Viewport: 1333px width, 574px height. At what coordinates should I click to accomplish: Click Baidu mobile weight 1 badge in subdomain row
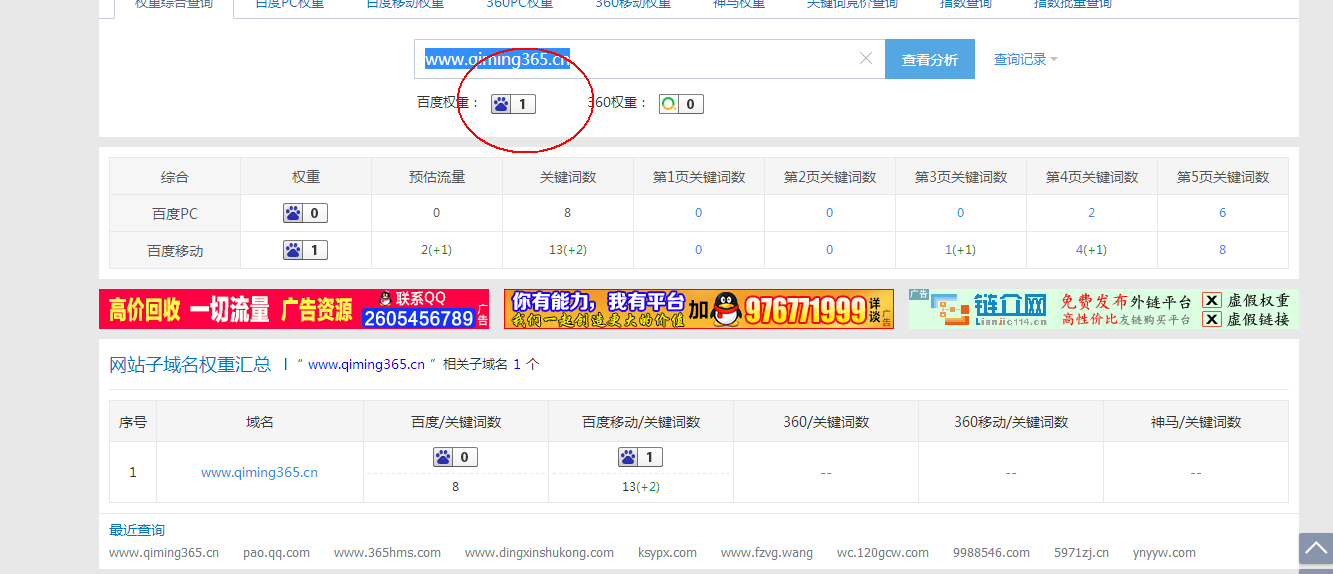click(640, 457)
